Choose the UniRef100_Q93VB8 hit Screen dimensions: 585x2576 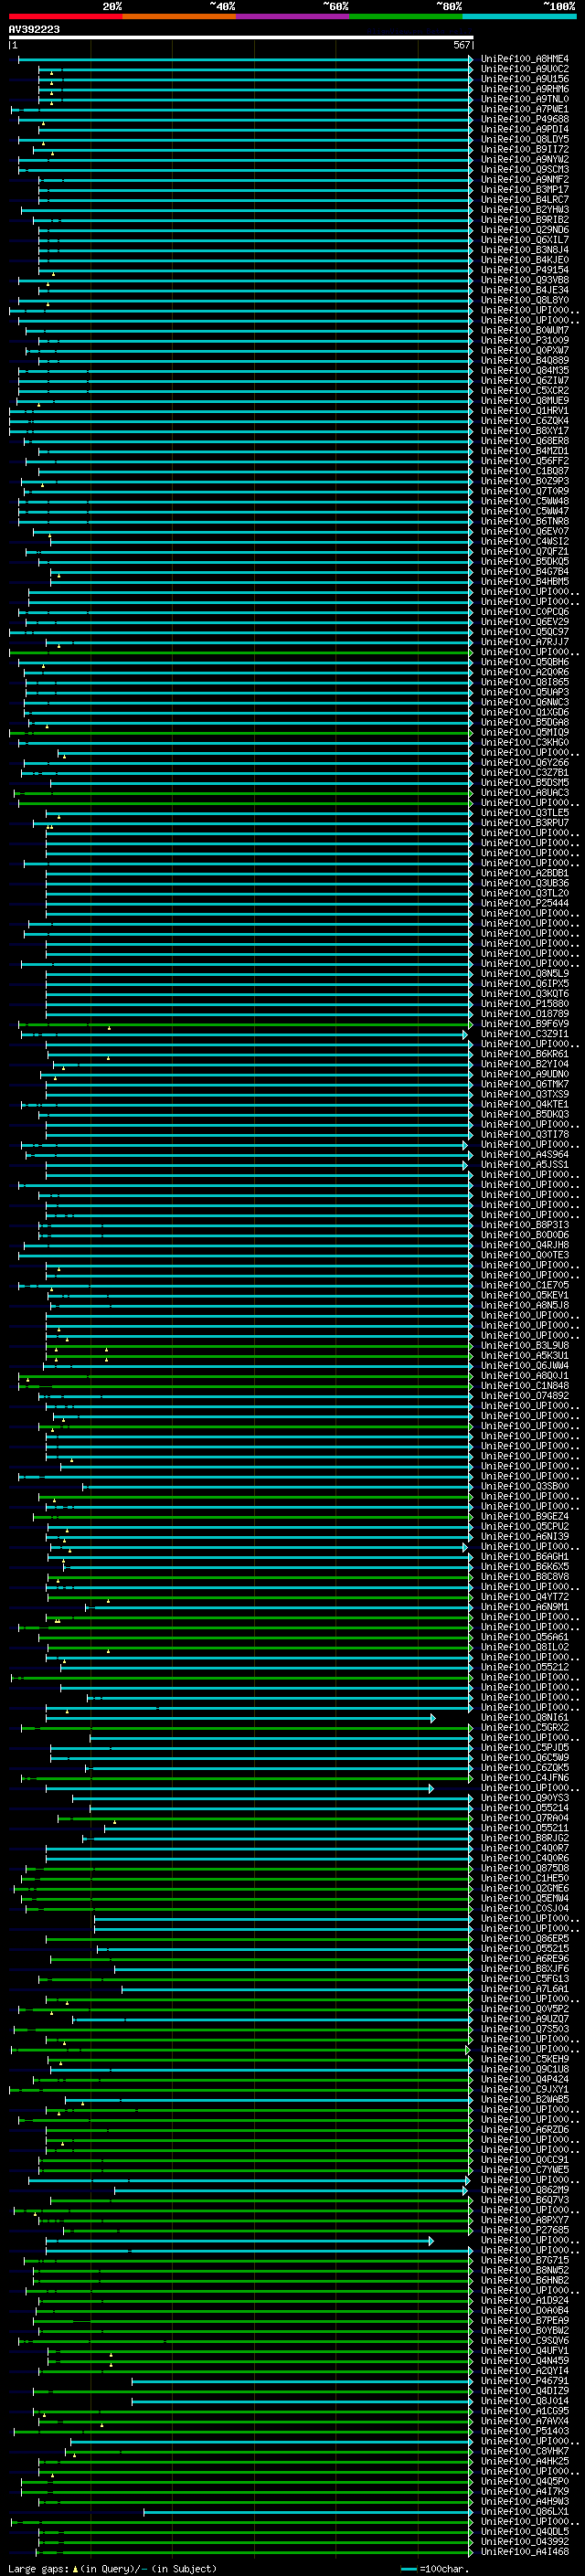(525, 280)
